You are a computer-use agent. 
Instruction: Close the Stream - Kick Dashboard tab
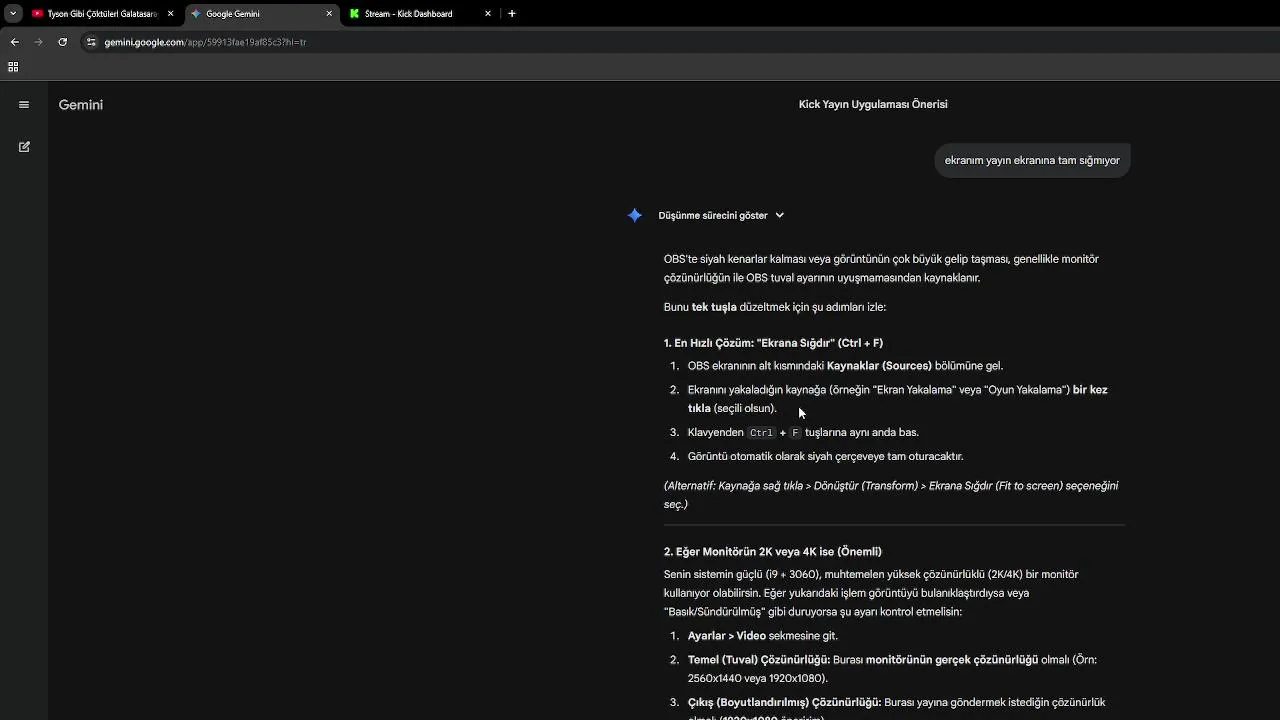point(488,14)
